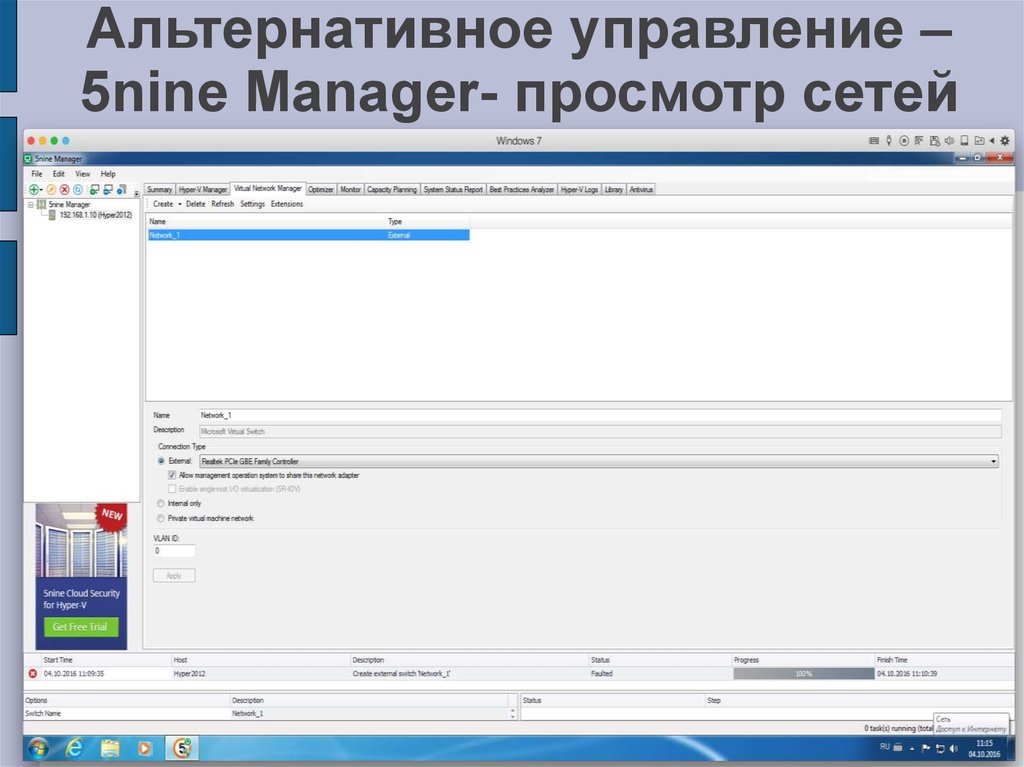Open the toolbar overflow arrow
Viewport: 1024px width, 767px height.
[136, 193]
